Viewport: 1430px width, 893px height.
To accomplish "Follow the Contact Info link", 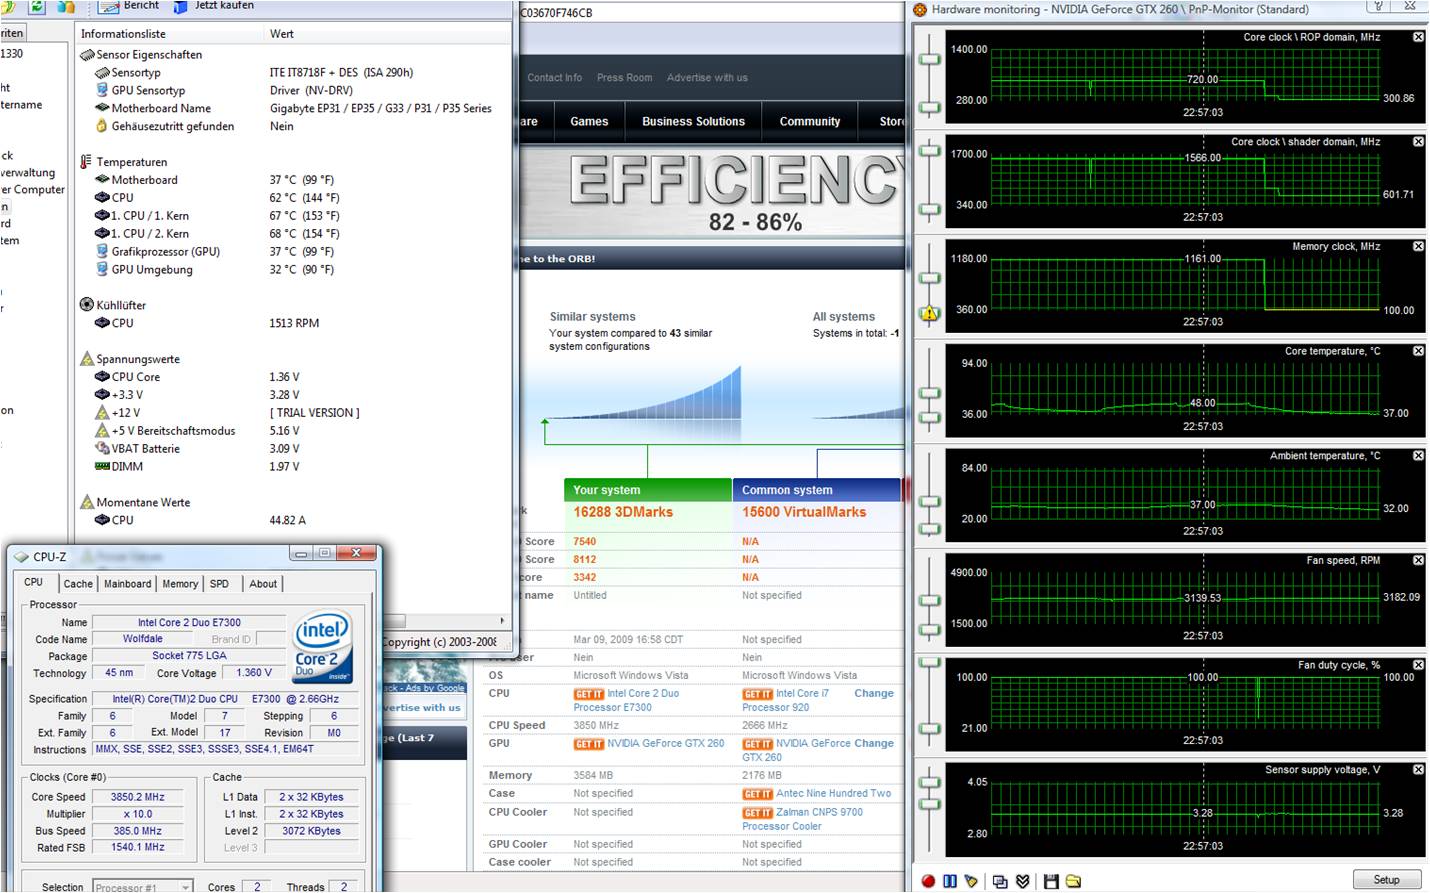I will [554, 78].
